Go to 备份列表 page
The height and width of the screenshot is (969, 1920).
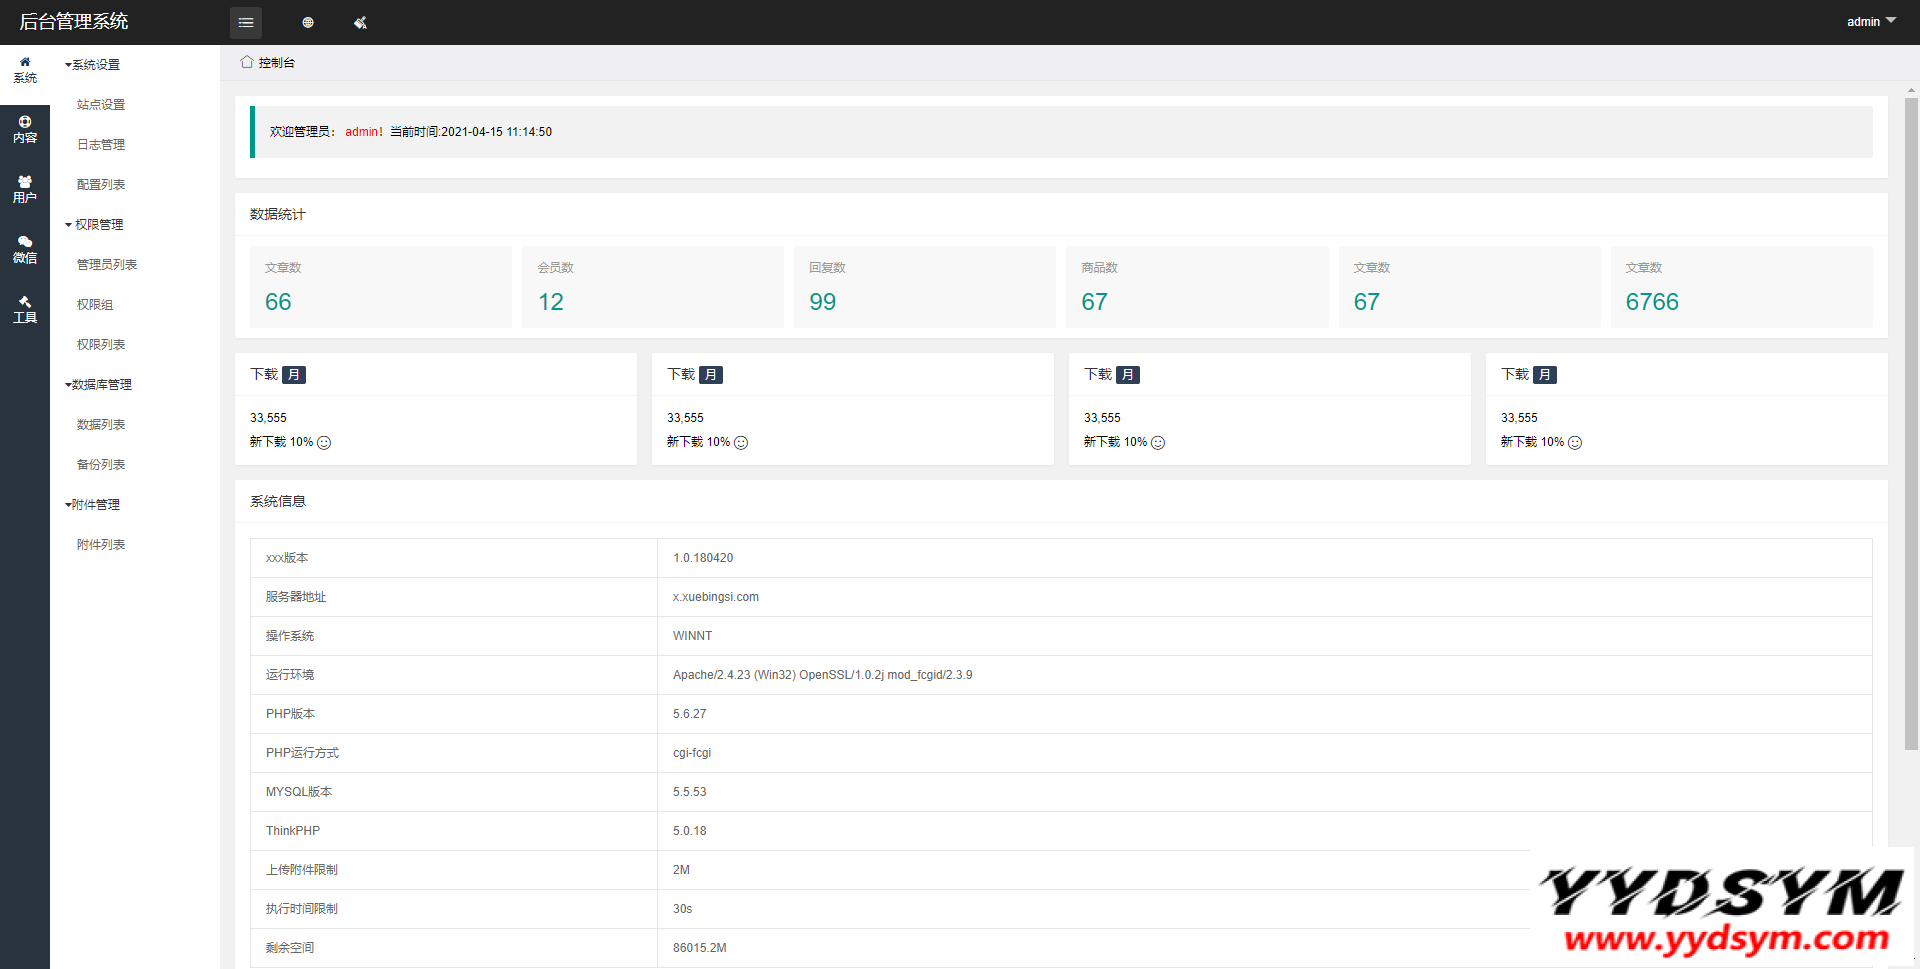tap(101, 465)
